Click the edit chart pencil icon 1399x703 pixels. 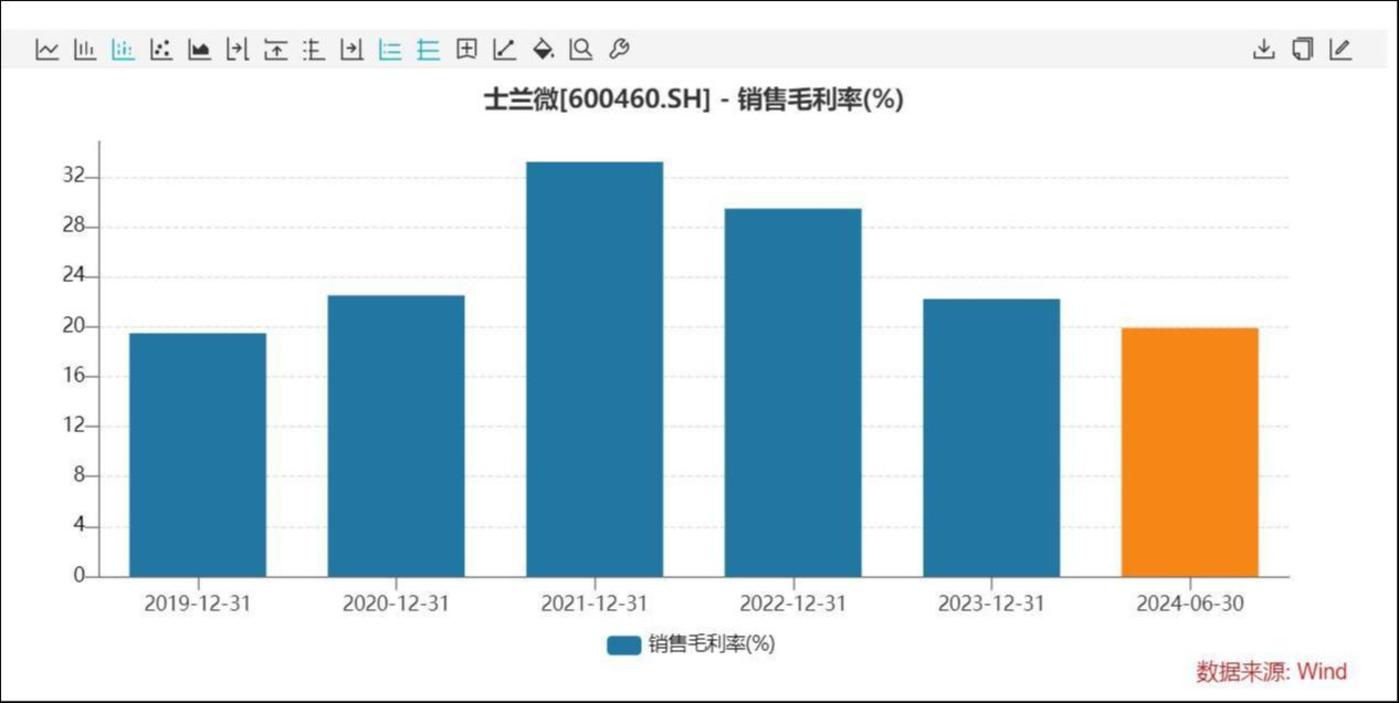(1340, 49)
